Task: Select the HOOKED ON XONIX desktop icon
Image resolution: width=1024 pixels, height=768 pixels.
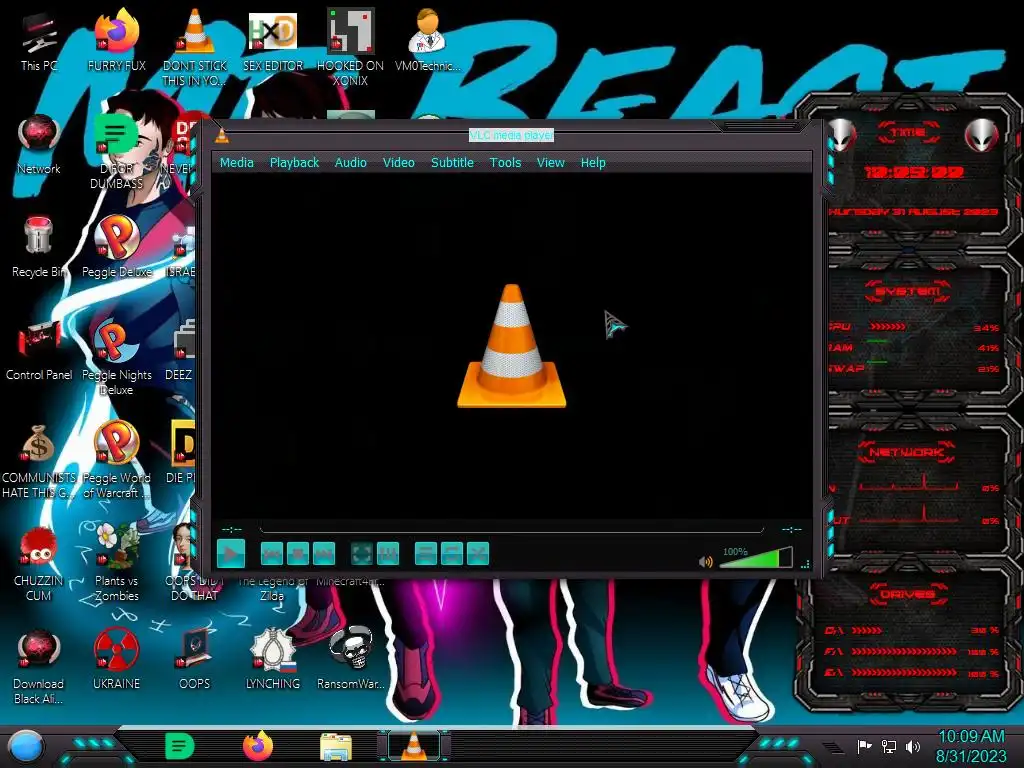Action: 350,47
